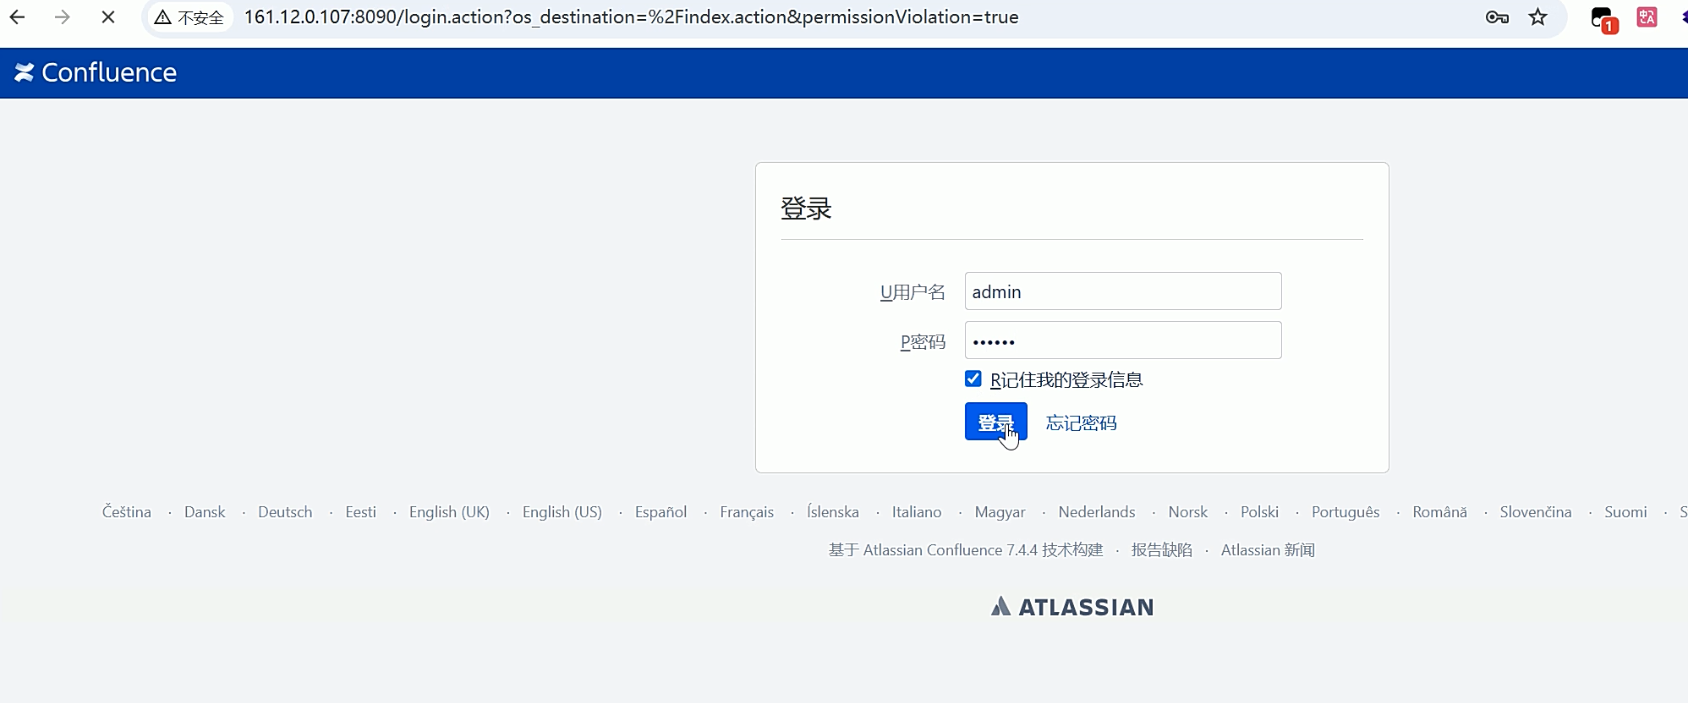Switch language to Italiano
1688x703 pixels.
click(917, 511)
